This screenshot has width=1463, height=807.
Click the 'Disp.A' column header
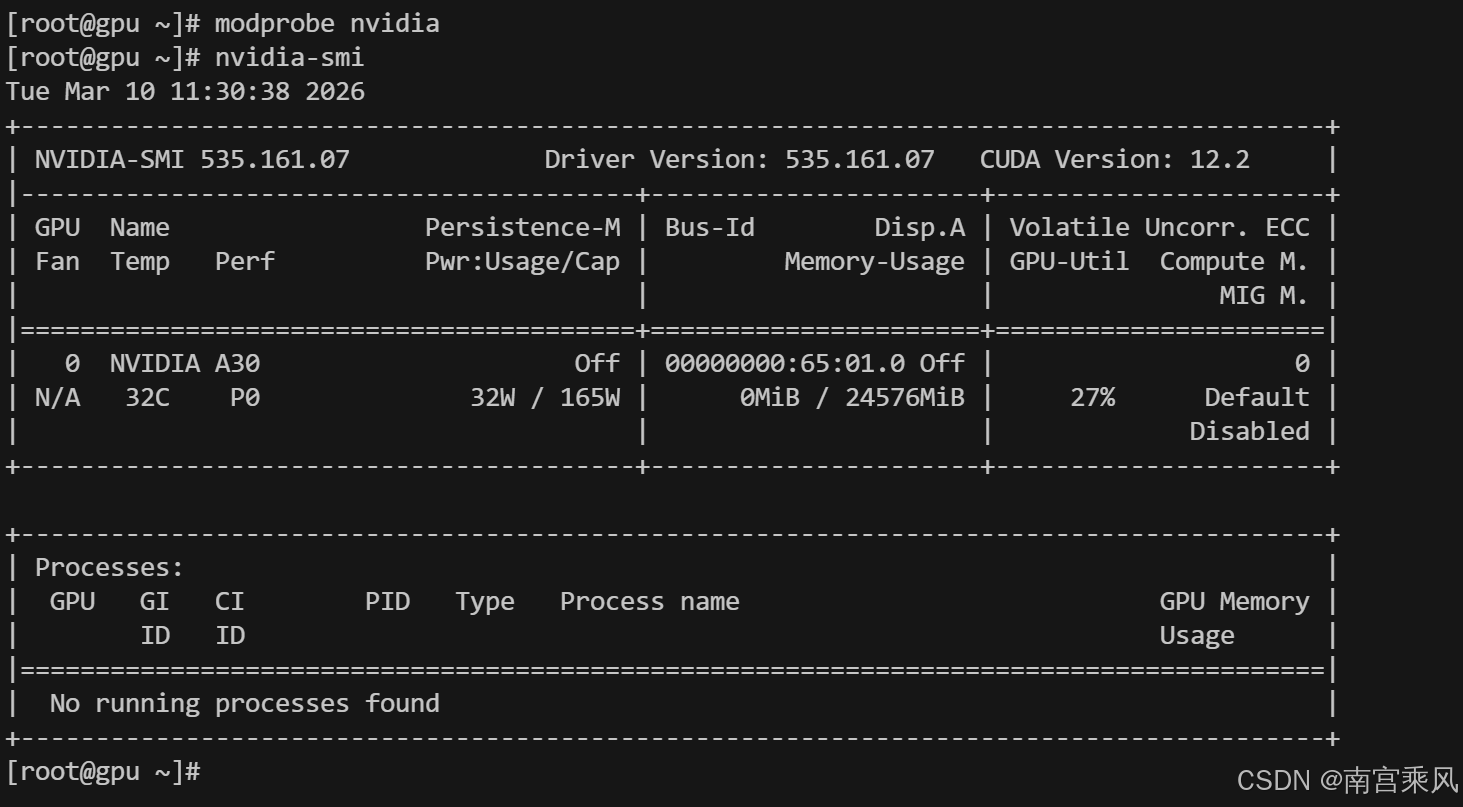point(920,227)
